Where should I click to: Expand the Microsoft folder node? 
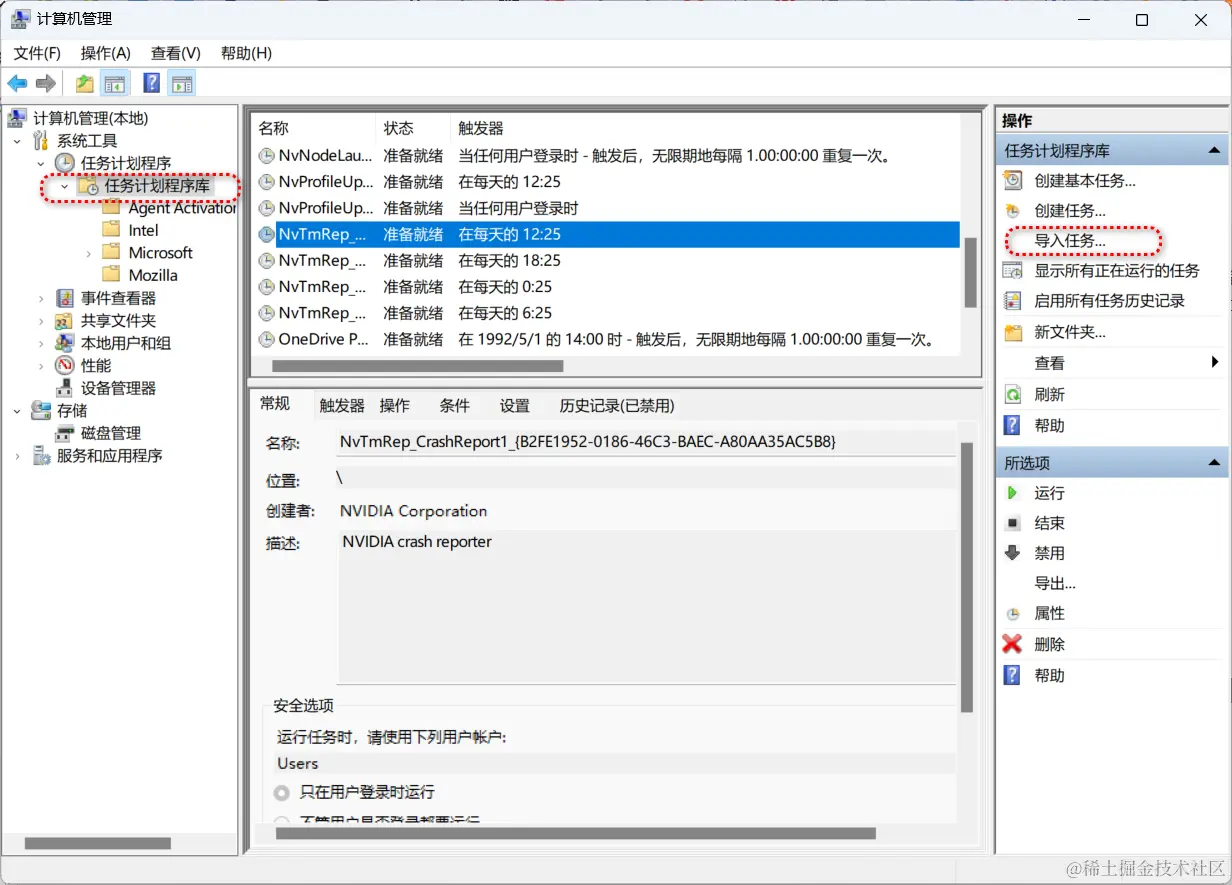88,253
